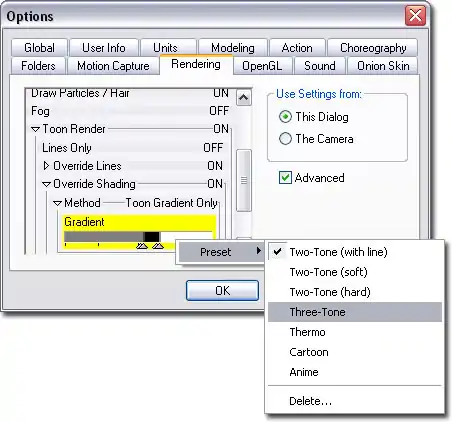The image size is (452, 422).
Task: Collapse the Toon Render section
Action: pyautogui.click(x=35, y=129)
